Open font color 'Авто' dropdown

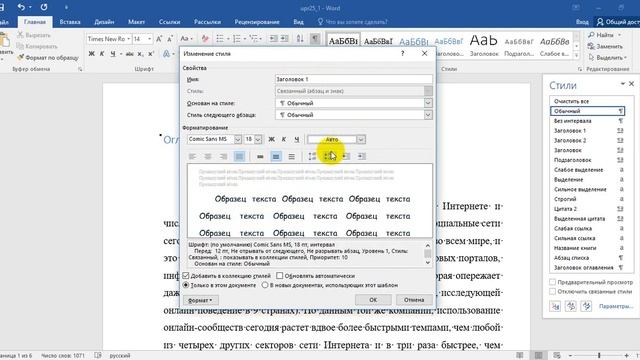tap(361, 140)
